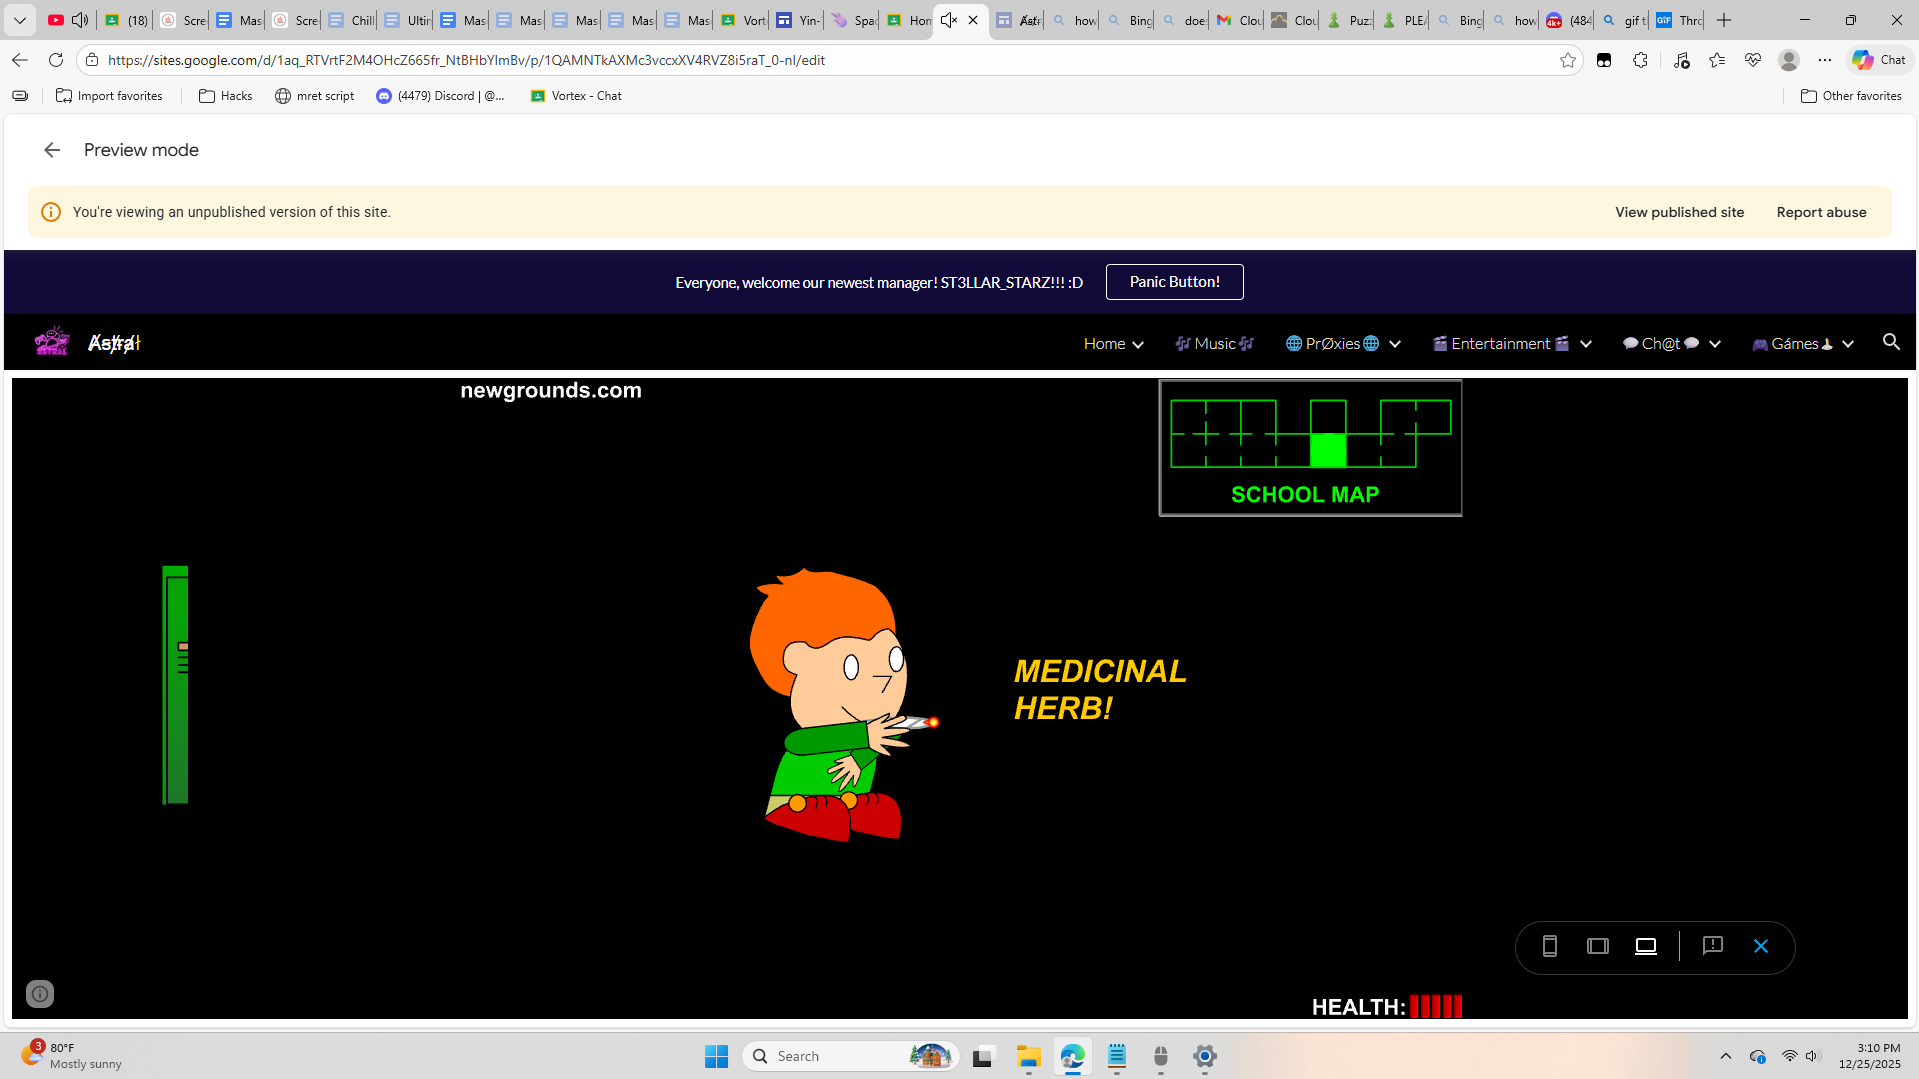1919x1079 pixels.
Task: Open the PrØxies page
Action: (1333, 343)
